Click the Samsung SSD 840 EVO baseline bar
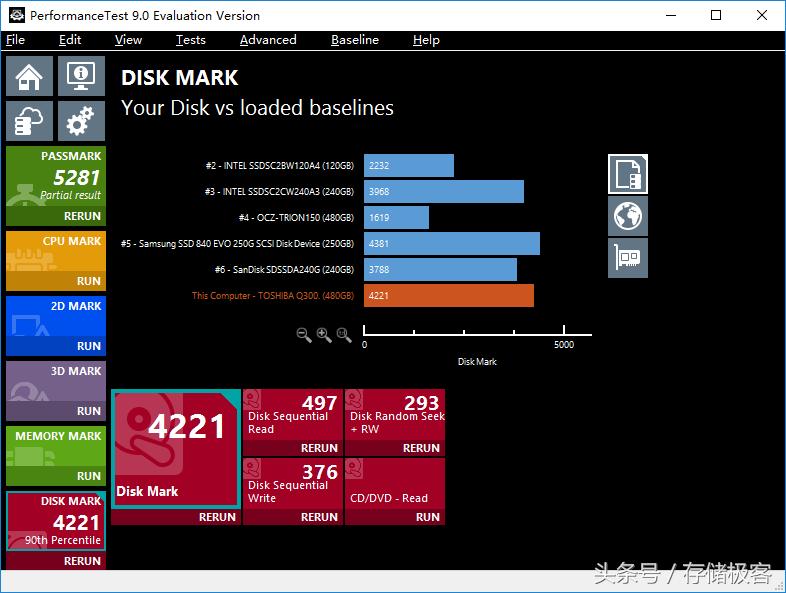 click(x=451, y=243)
